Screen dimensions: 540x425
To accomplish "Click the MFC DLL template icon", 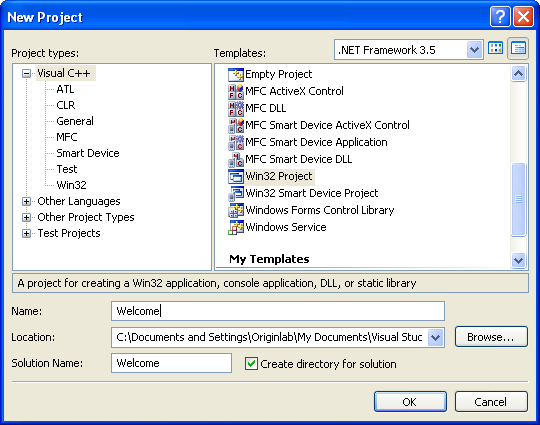I will pyautogui.click(x=236, y=108).
